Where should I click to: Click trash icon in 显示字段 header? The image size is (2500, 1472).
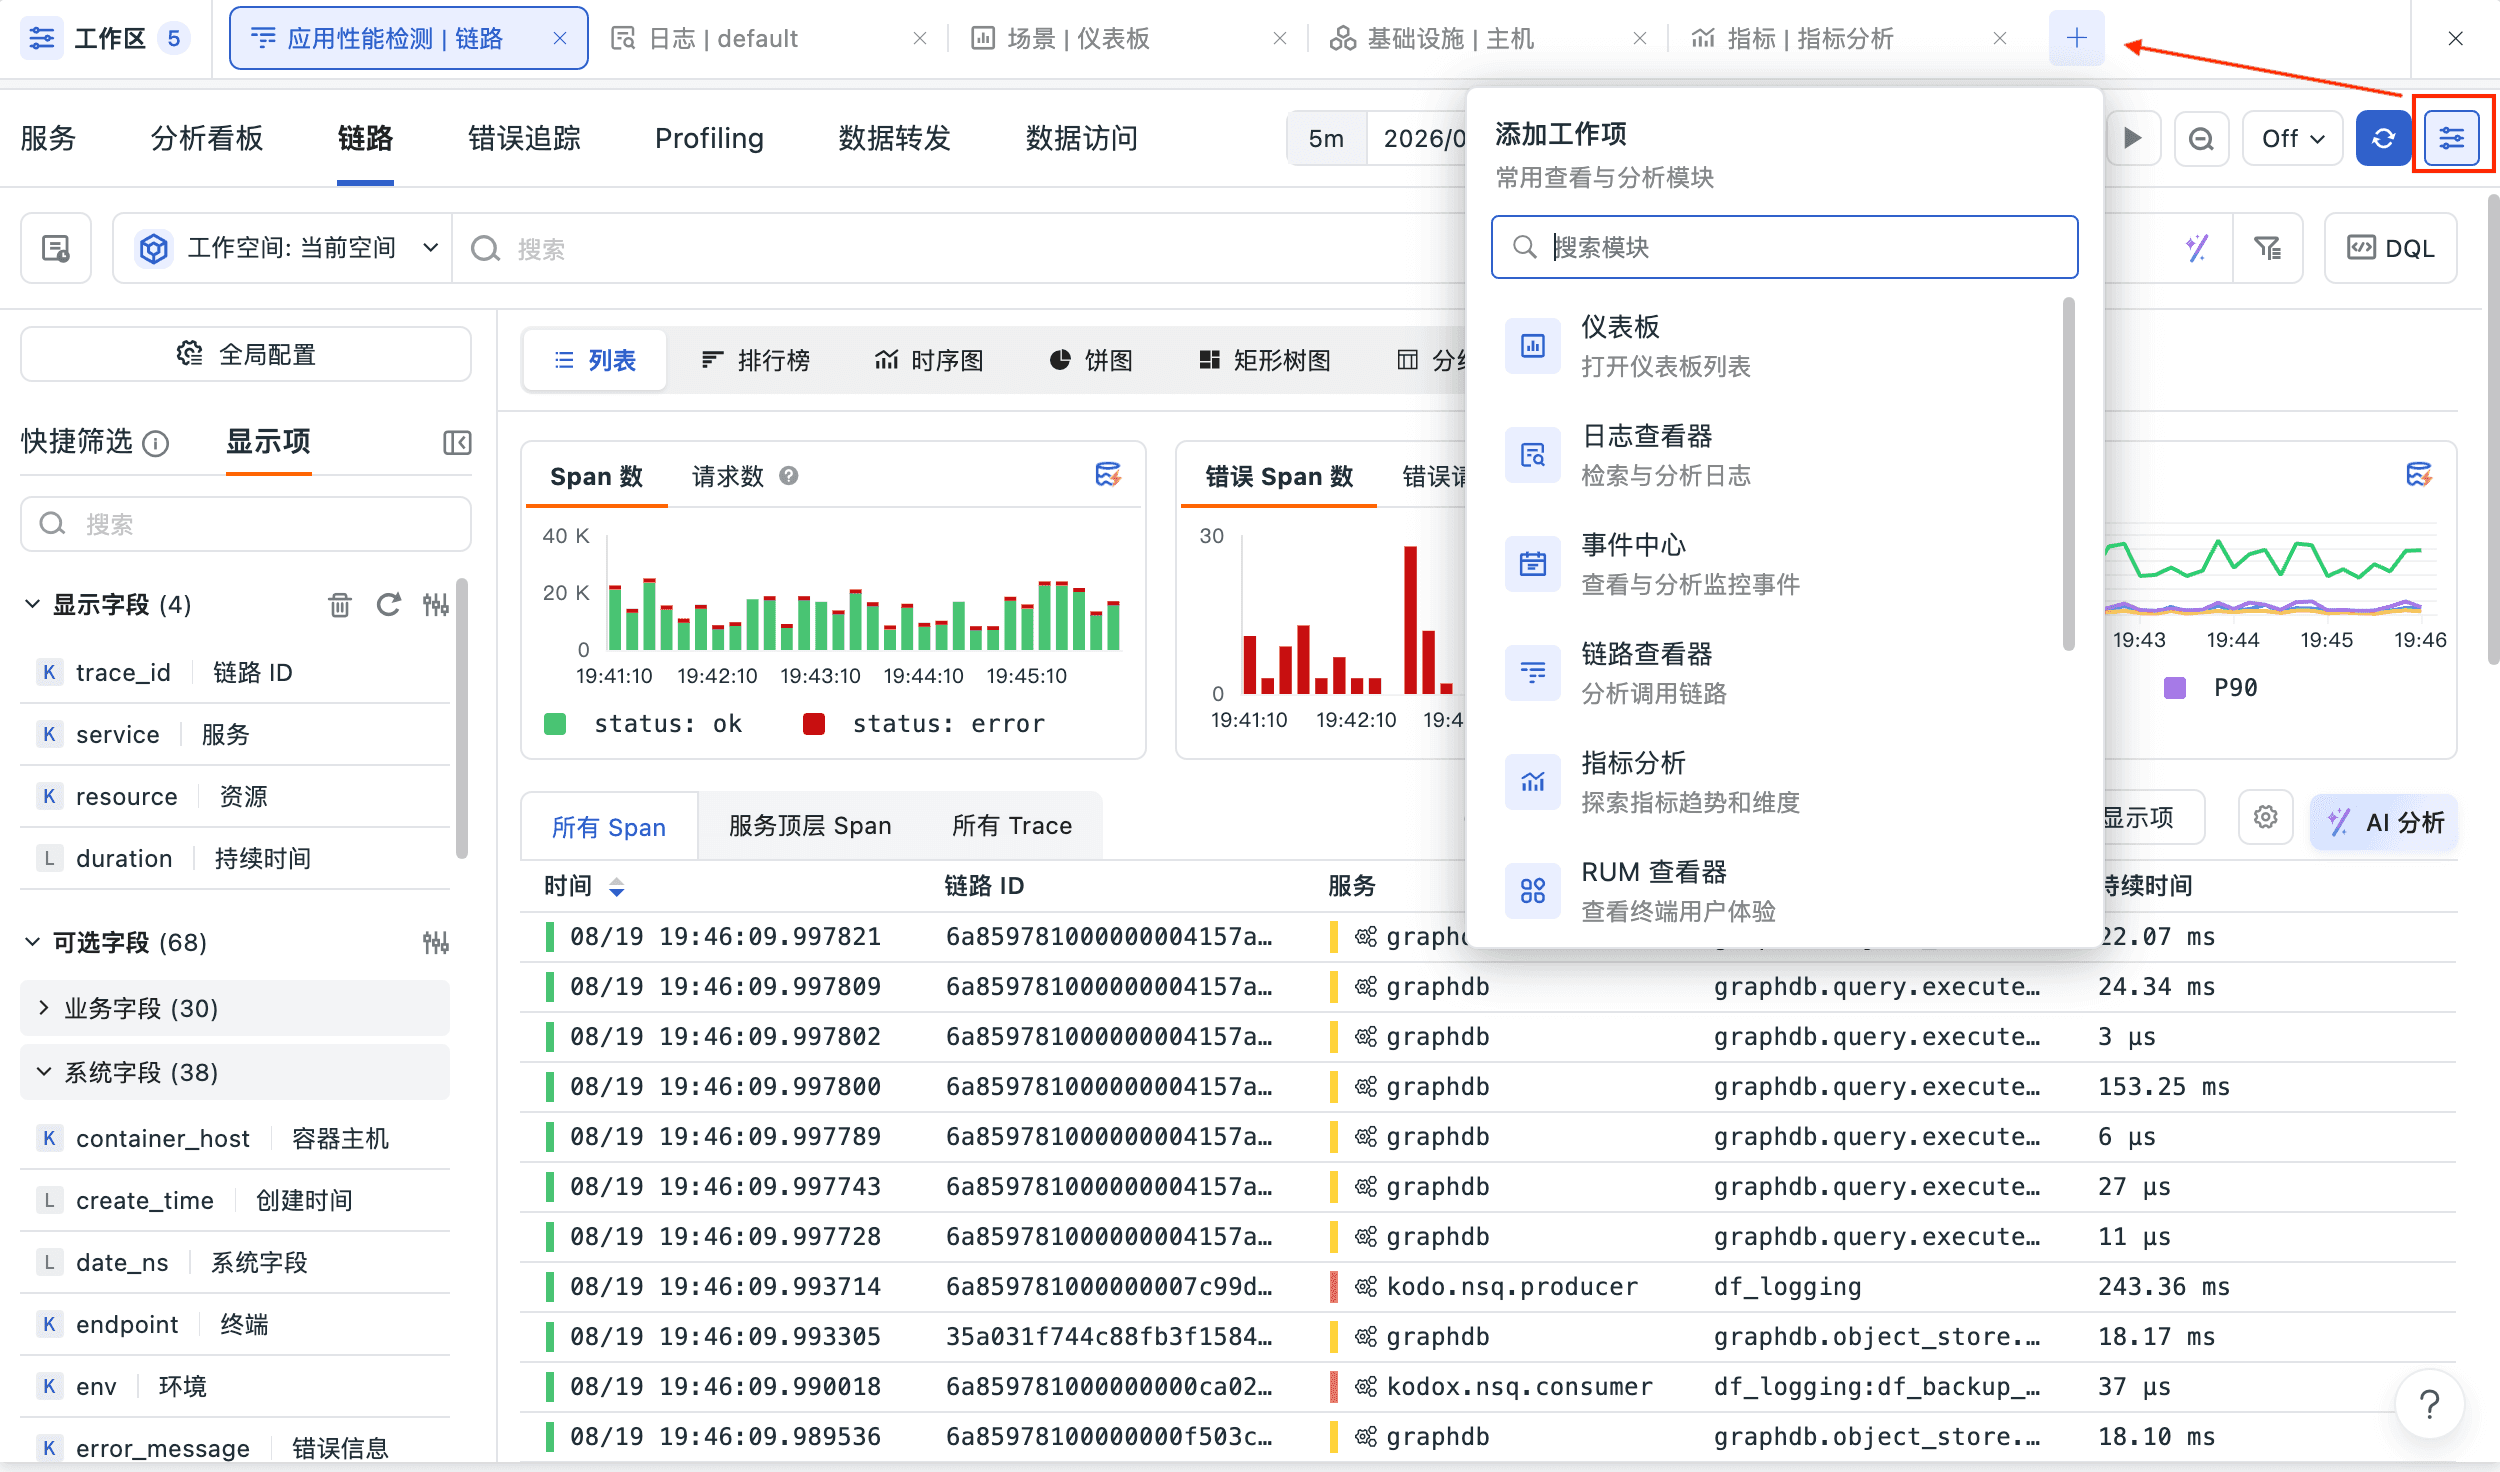340,604
